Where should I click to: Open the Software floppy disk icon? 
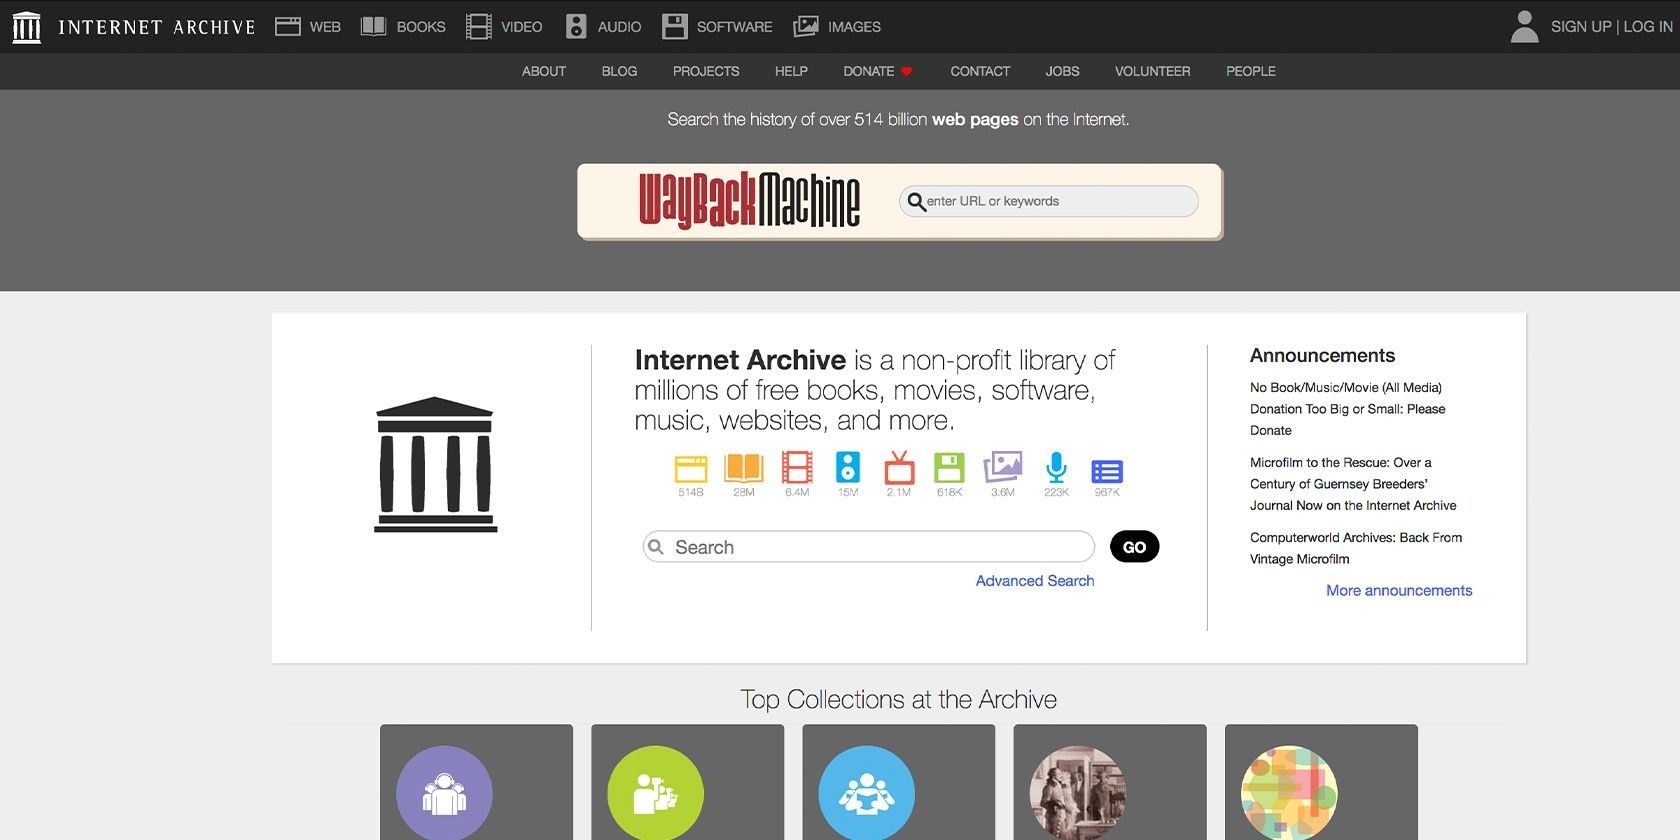click(x=675, y=27)
